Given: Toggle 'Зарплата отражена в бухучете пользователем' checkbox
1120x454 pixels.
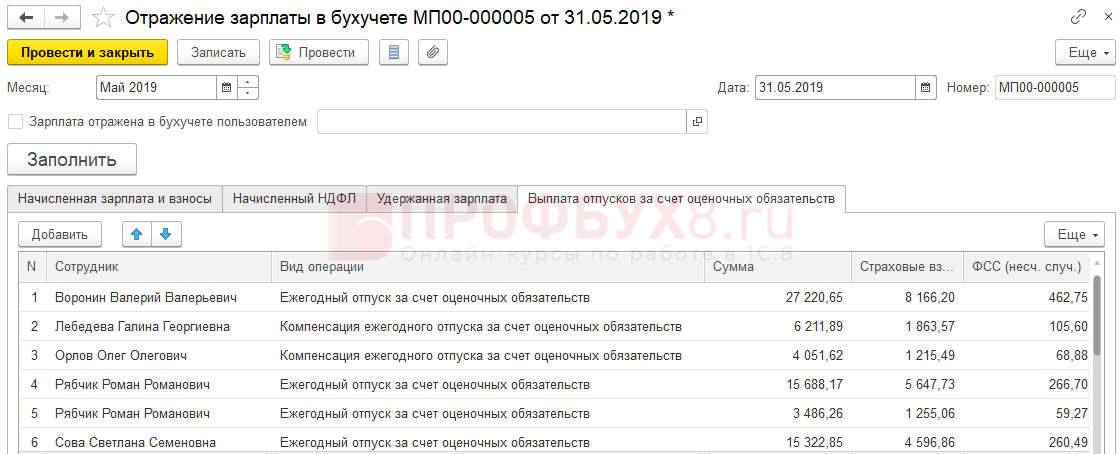Looking at the screenshot, I should [x=16, y=121].
